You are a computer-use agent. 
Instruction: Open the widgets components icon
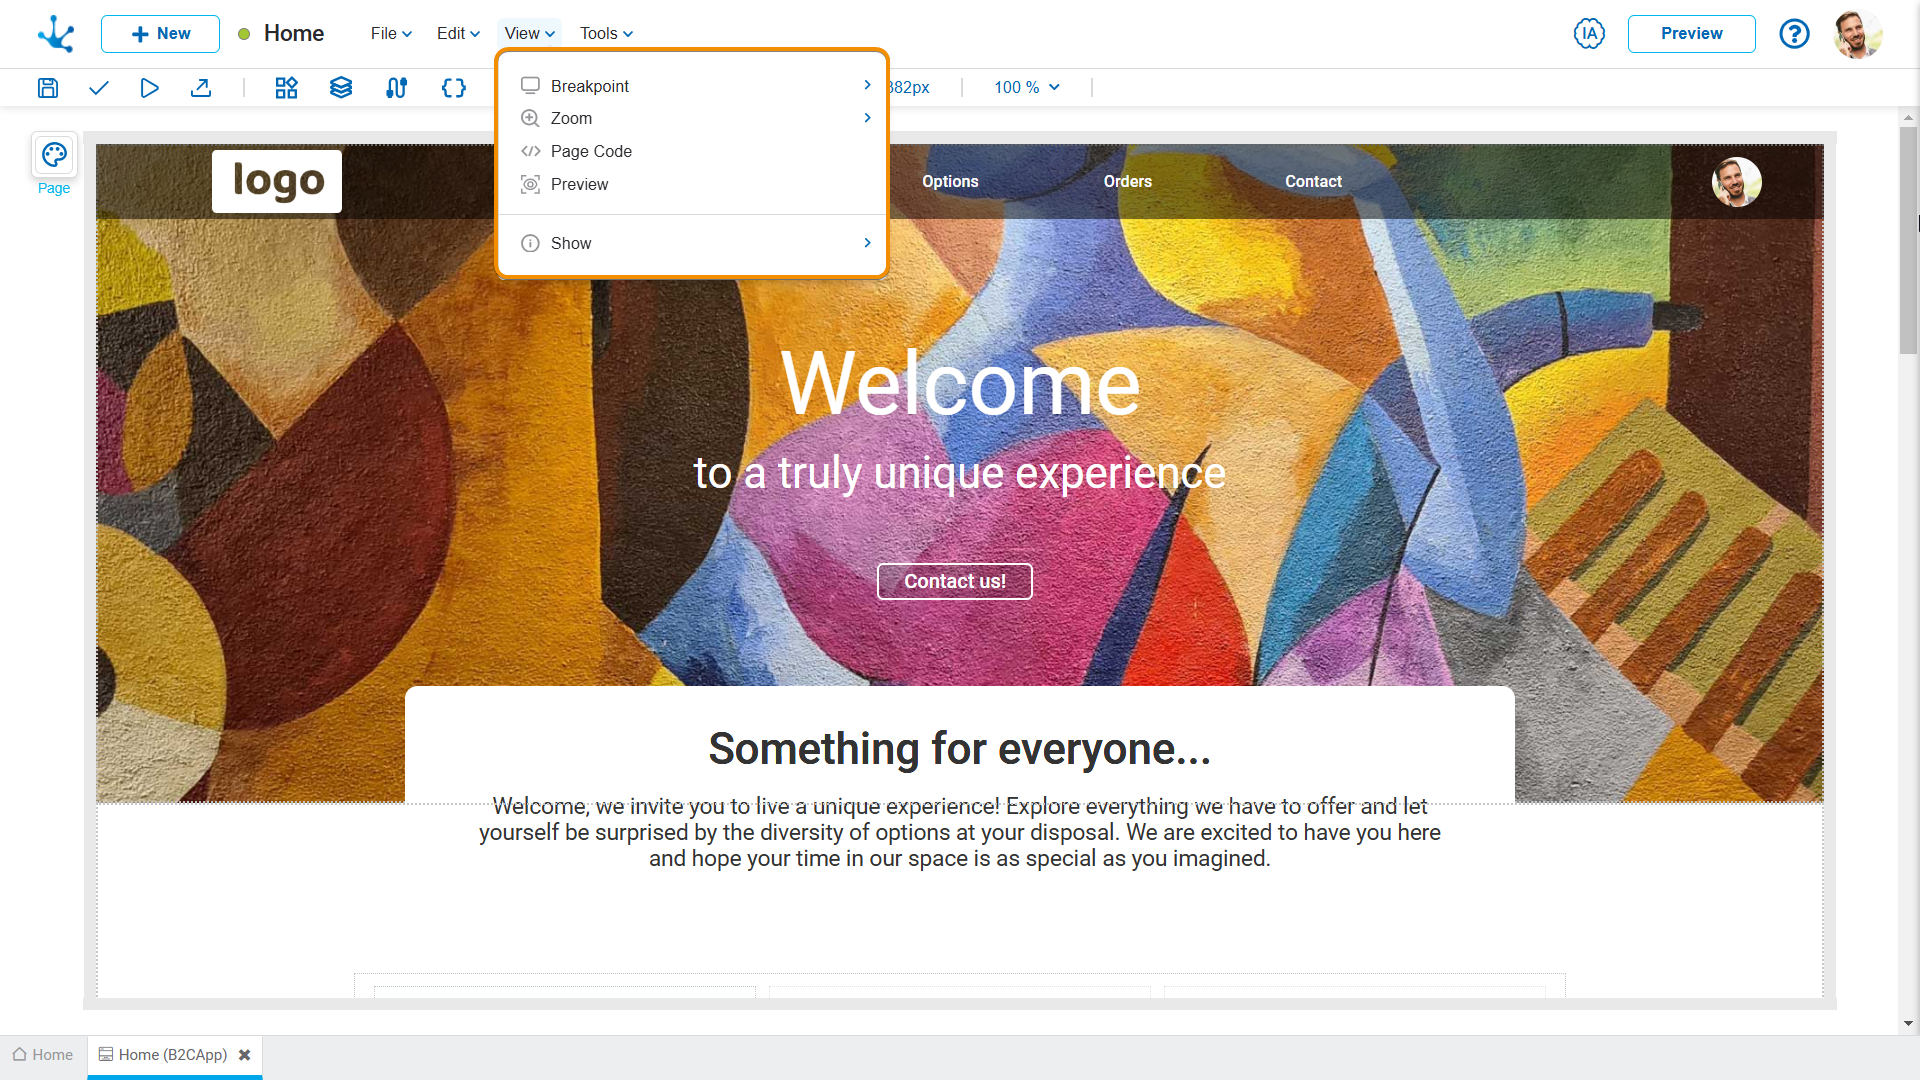coord(286,88)
